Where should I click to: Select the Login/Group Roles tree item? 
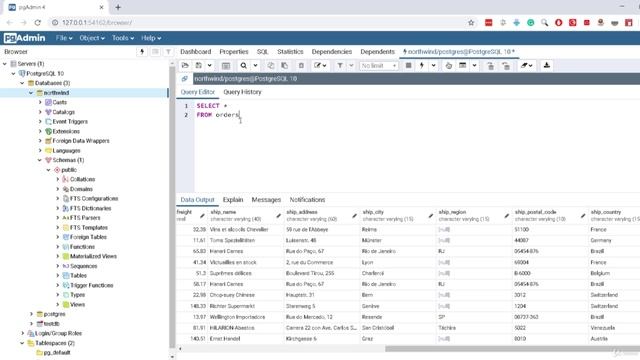(59, 333)
